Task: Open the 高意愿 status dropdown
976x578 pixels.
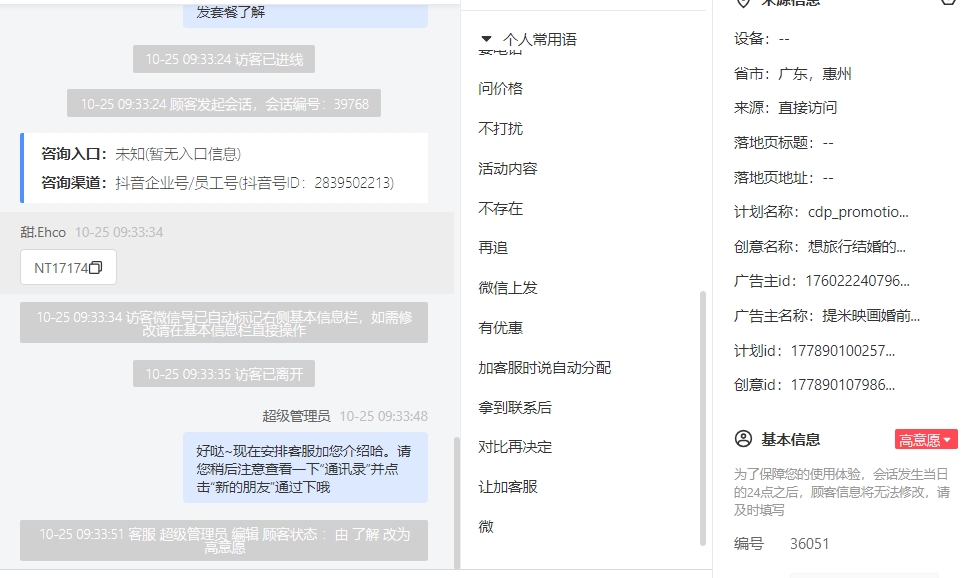Action: pyautogui.click(x=926, y=440)
